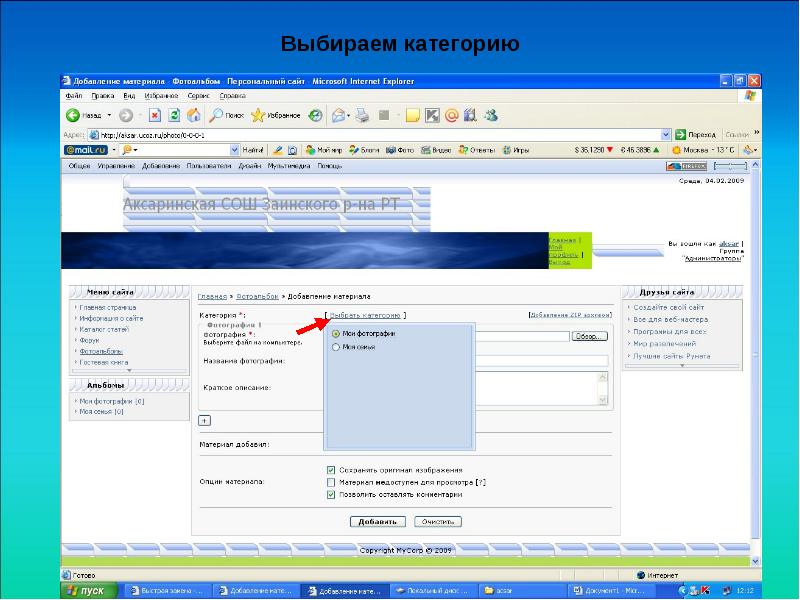Refresh the page with the Refresh icon
Viewport: 800px width, 600px height.
click(174, 115)
